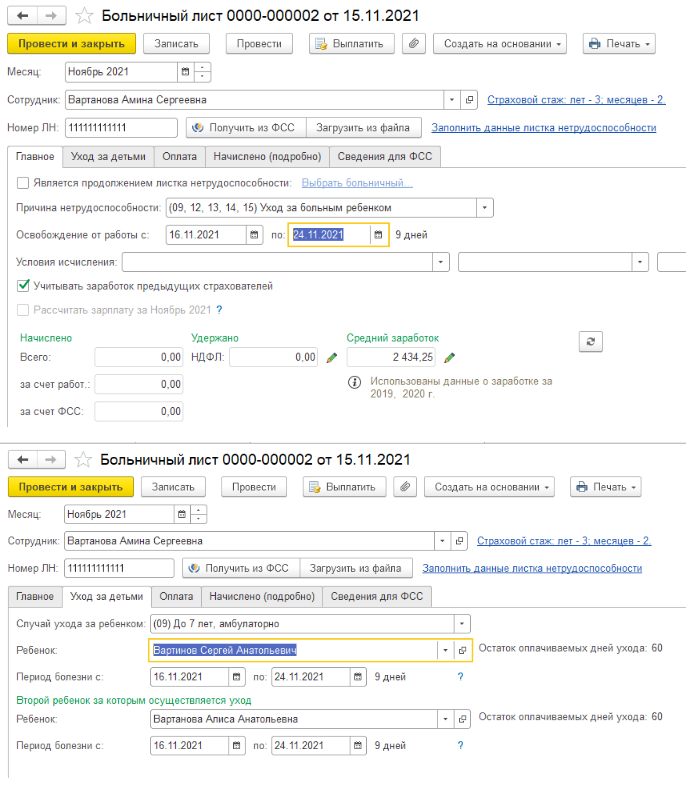Click the за счет ФСС amount field
Screen dimensions: 691x790
click(138, 411)
